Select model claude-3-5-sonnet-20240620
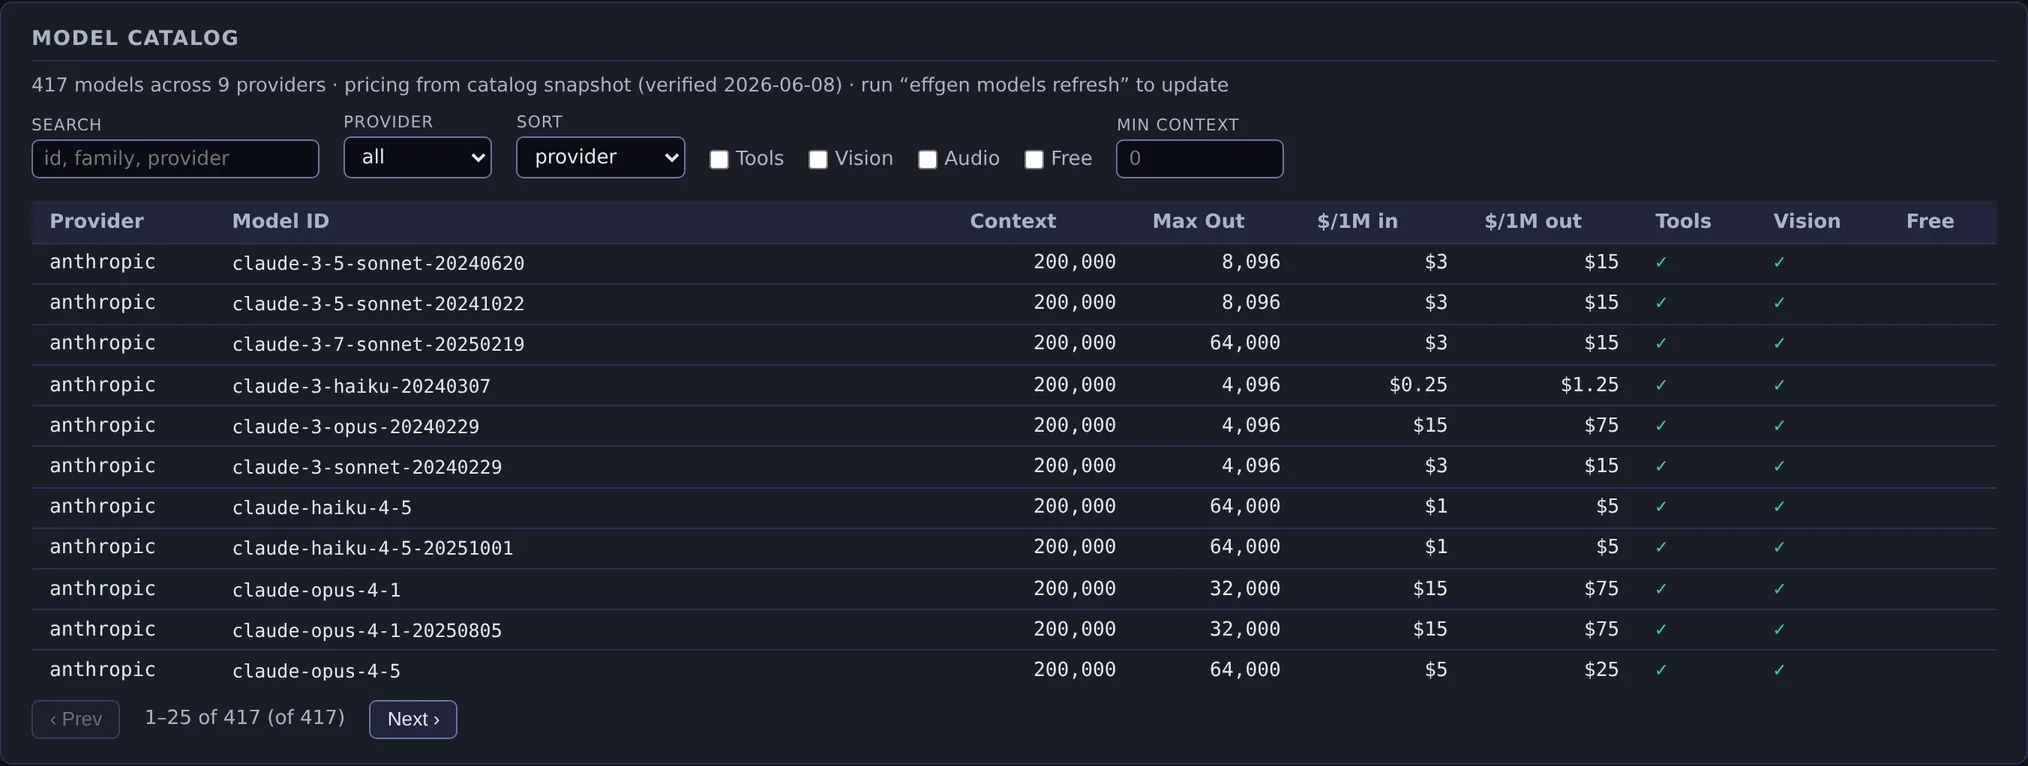The height and width of the screenshot is (766, 2028). (378, 263)
